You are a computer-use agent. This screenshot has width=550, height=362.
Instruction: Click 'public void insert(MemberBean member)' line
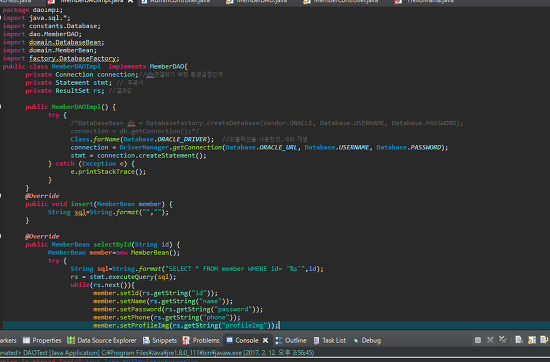[99, 204]
